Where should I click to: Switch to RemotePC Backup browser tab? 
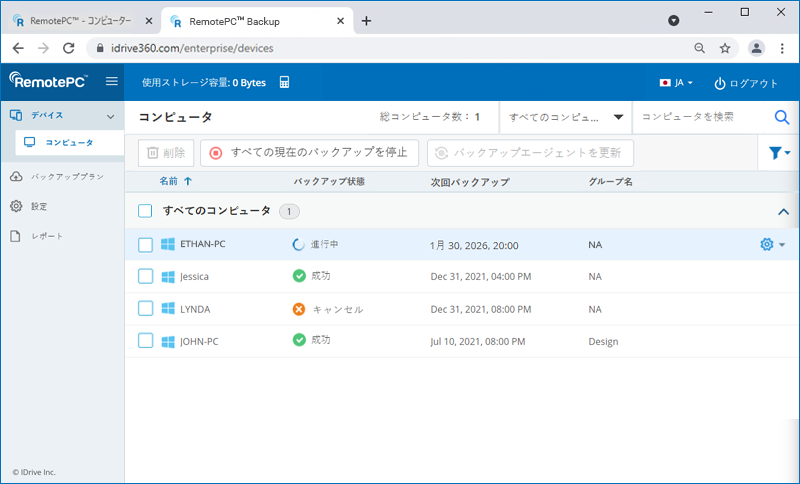(257, 21)
